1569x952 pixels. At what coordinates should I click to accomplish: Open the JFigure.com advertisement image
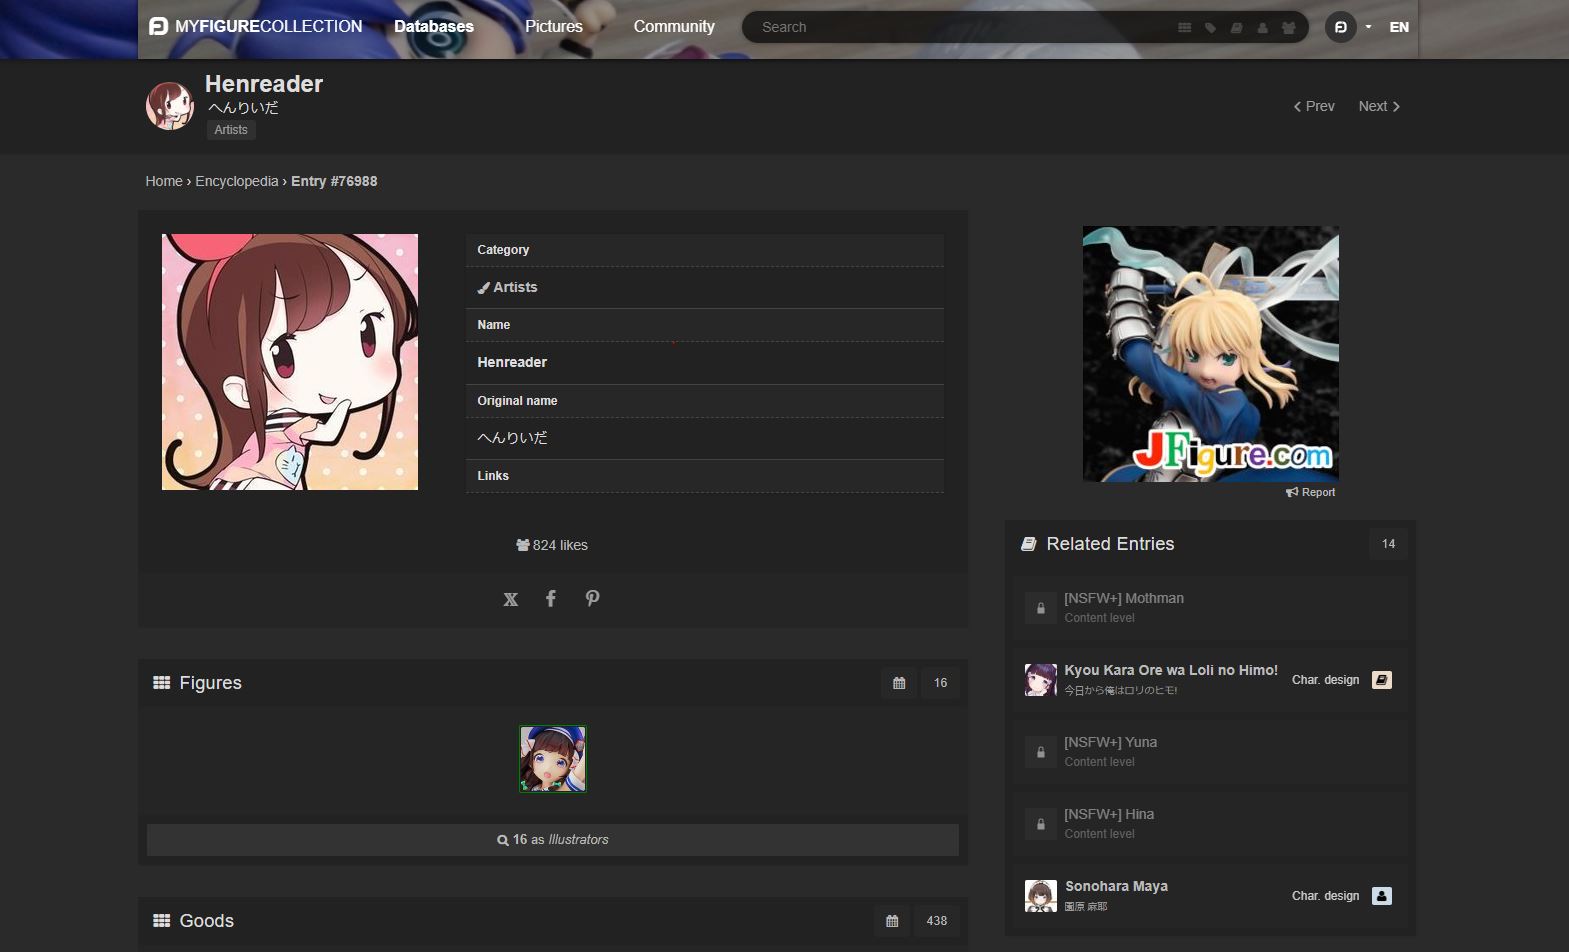tap(1211, 354)
